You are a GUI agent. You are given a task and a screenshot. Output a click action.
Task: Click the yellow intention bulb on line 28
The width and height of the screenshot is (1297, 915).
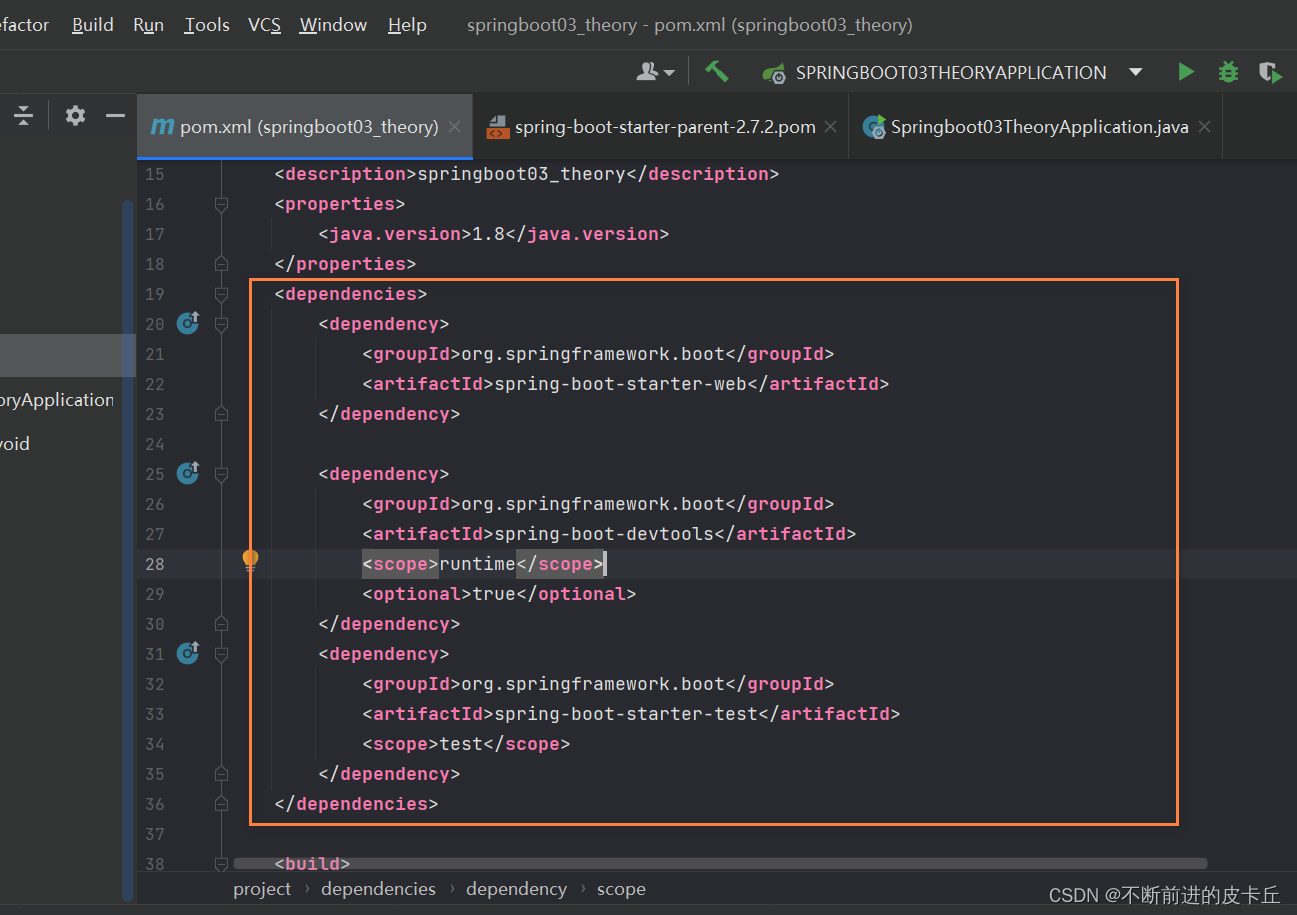coord(251,561)
